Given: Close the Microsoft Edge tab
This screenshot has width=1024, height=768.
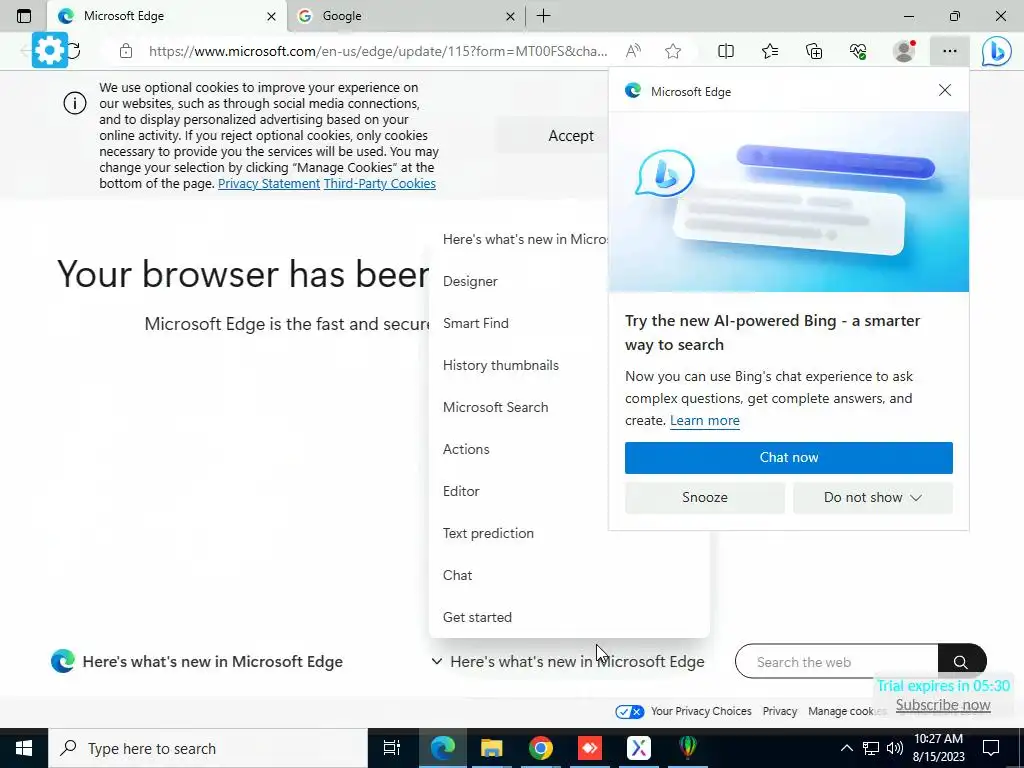Looking at the screenshot, I should (x=271, y=16).
